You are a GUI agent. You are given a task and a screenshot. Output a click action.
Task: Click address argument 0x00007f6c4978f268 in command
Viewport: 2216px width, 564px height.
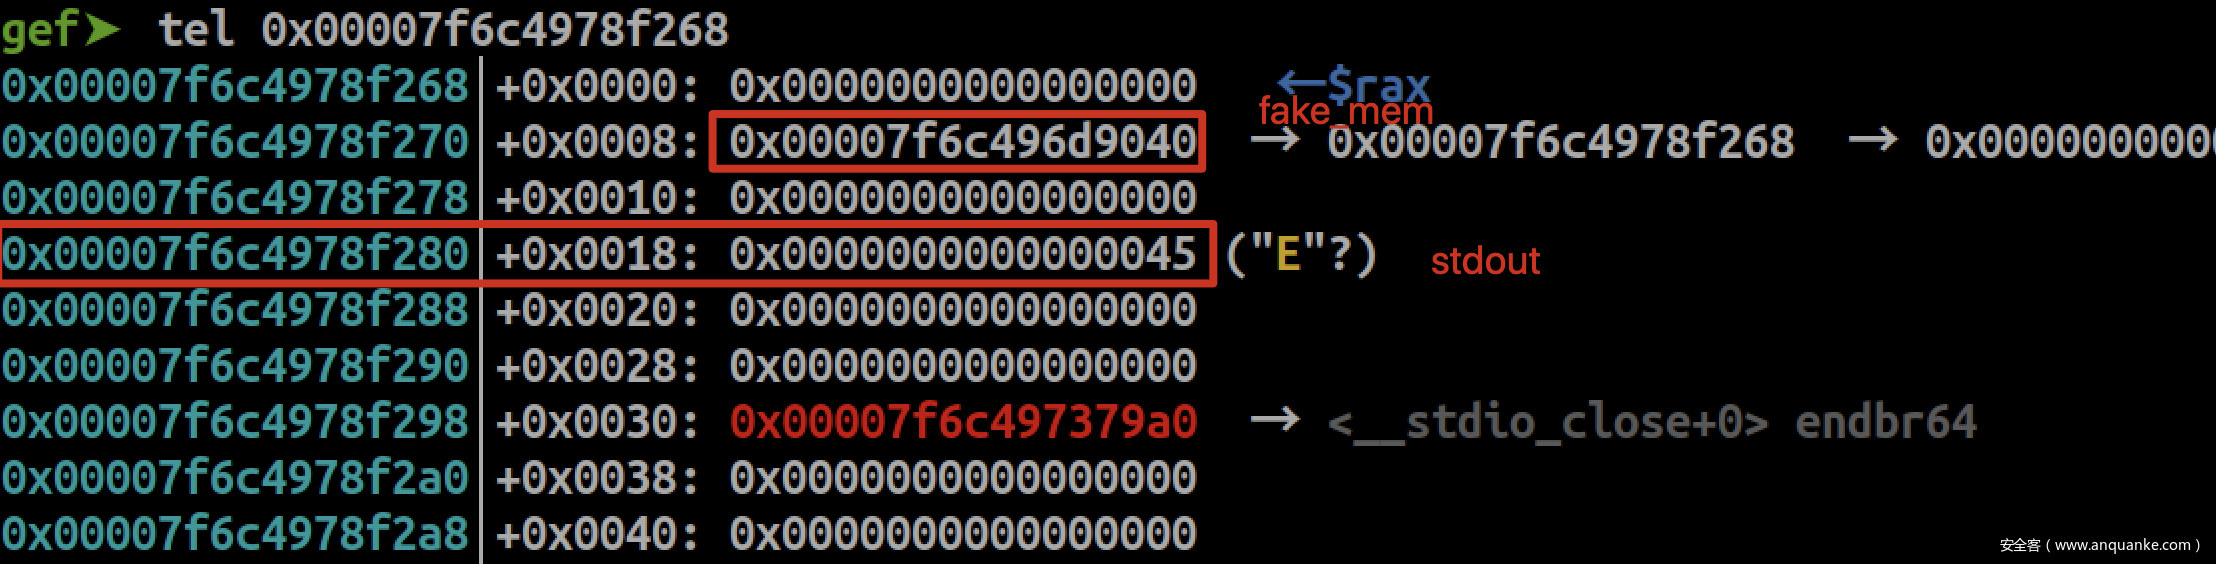[x=495, y=29]
